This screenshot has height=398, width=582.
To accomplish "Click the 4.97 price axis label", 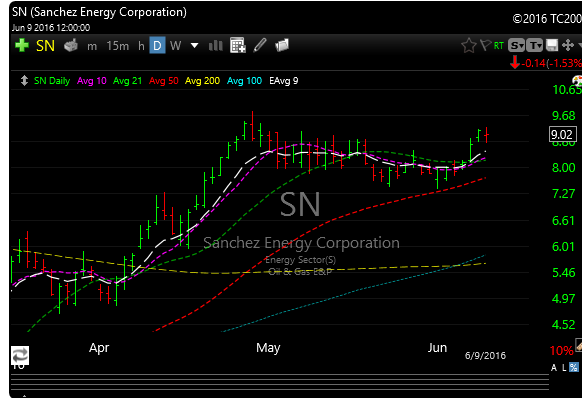I will point(563,298).
